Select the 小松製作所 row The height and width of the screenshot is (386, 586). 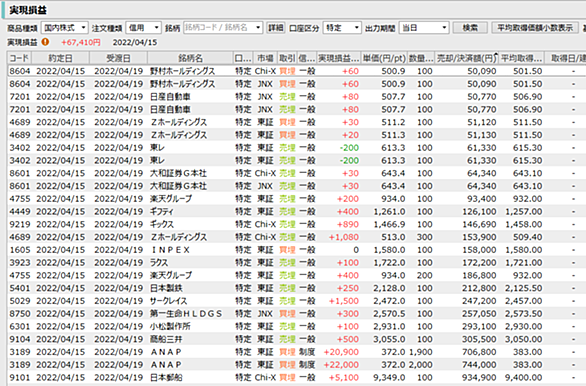(x=297, y=326)
